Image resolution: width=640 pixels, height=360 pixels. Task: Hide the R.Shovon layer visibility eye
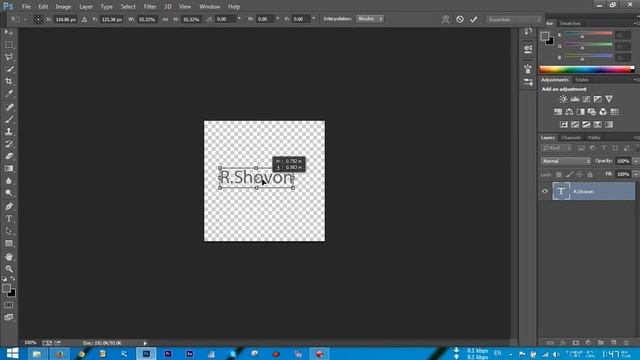coord(545,191)
